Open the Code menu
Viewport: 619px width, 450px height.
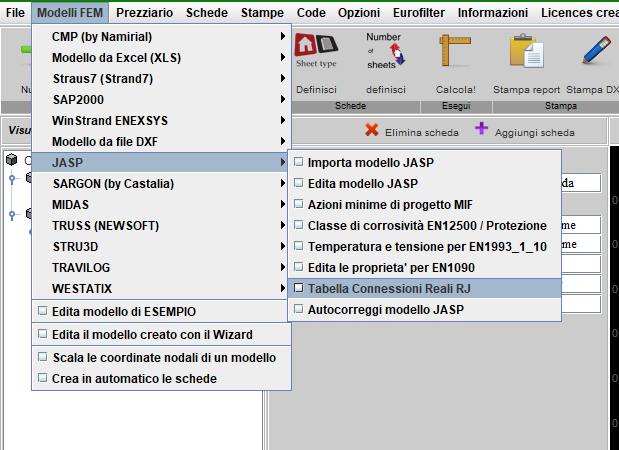tap(311, 13)
